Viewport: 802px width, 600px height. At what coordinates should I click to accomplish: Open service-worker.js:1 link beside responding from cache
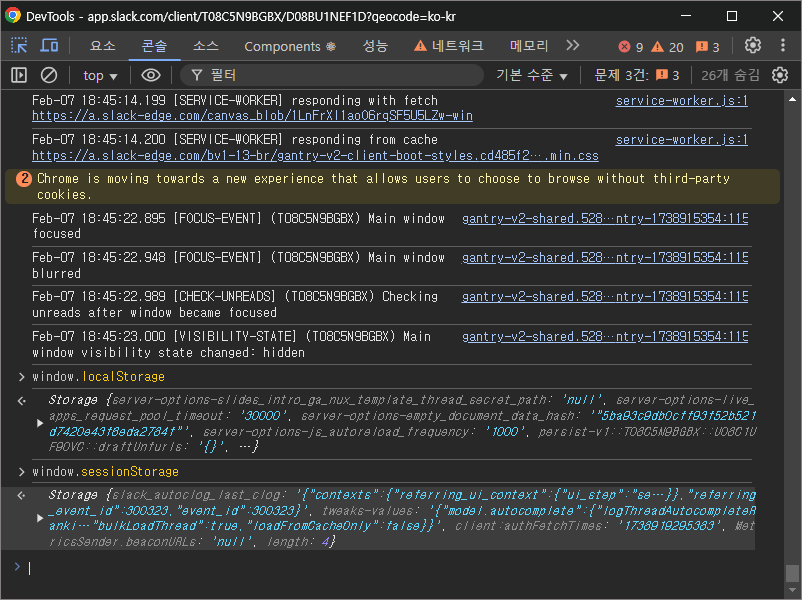click(x=681, y=140)
